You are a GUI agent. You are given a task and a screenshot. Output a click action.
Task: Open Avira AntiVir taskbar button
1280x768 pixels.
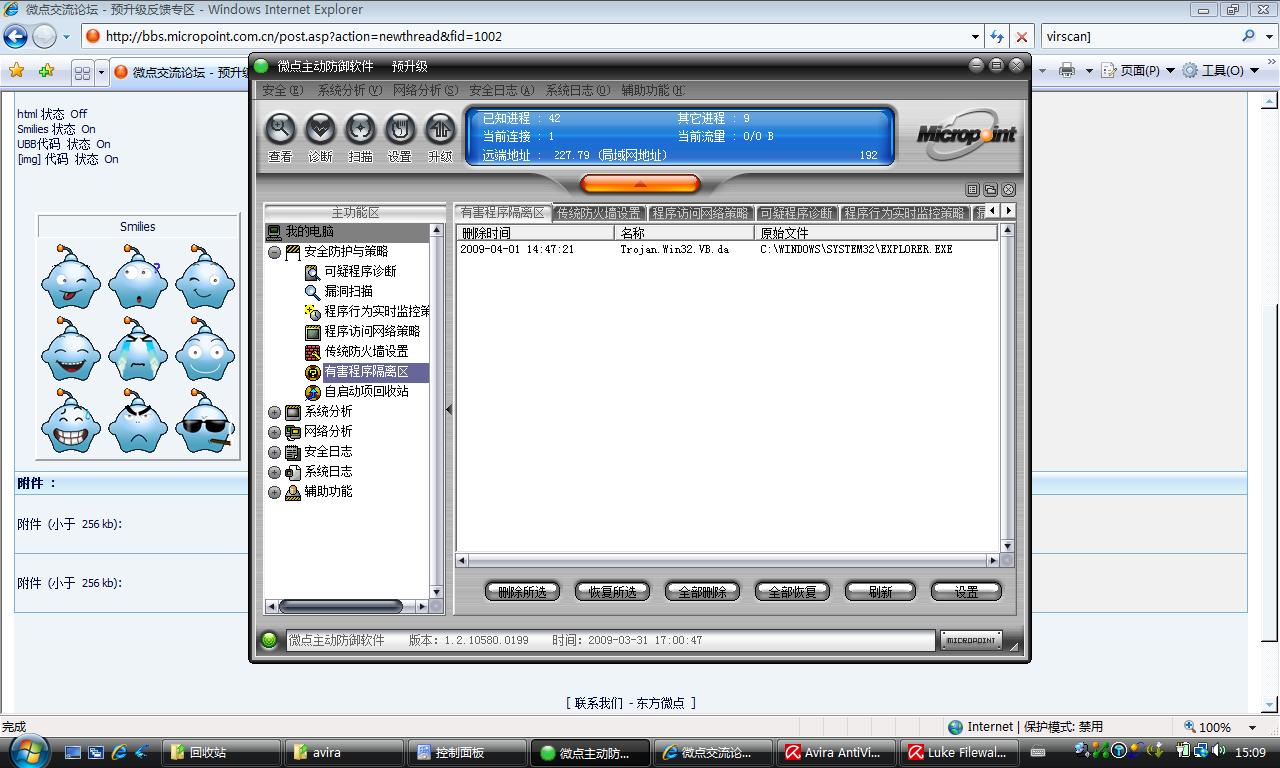835,752
